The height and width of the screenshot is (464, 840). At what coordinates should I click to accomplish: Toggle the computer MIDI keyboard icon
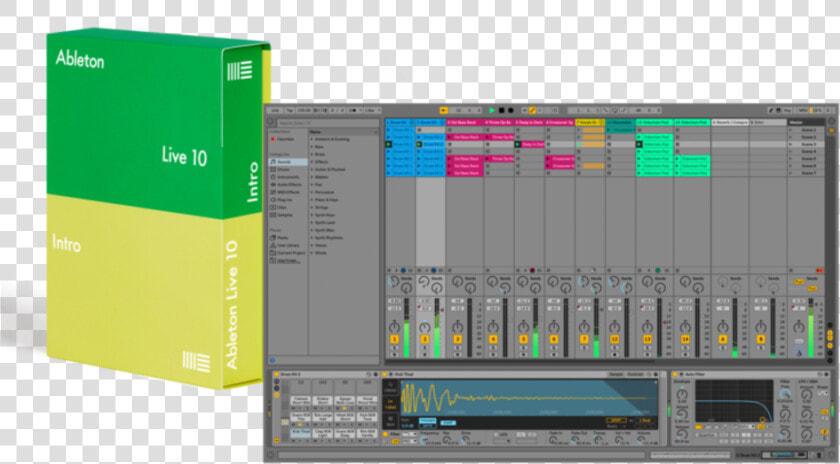779,110
